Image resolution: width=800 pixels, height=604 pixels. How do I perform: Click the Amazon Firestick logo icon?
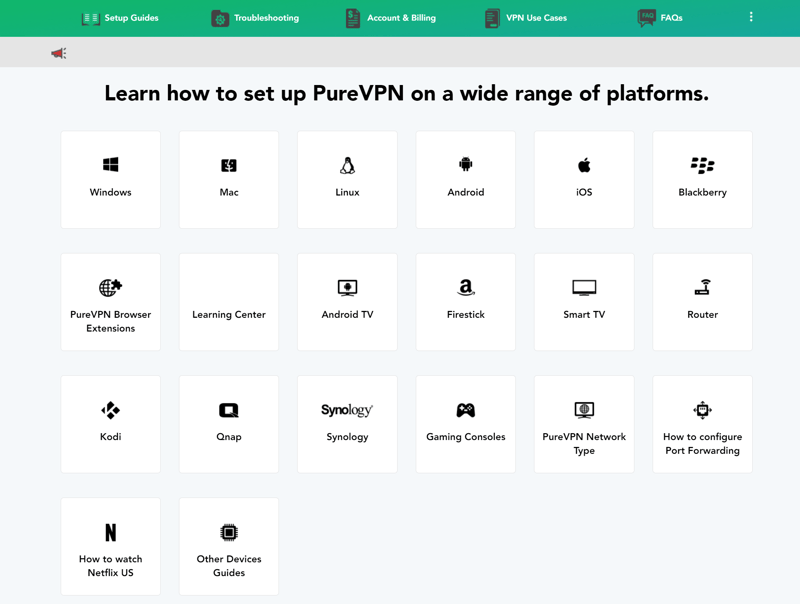[466, 287]
